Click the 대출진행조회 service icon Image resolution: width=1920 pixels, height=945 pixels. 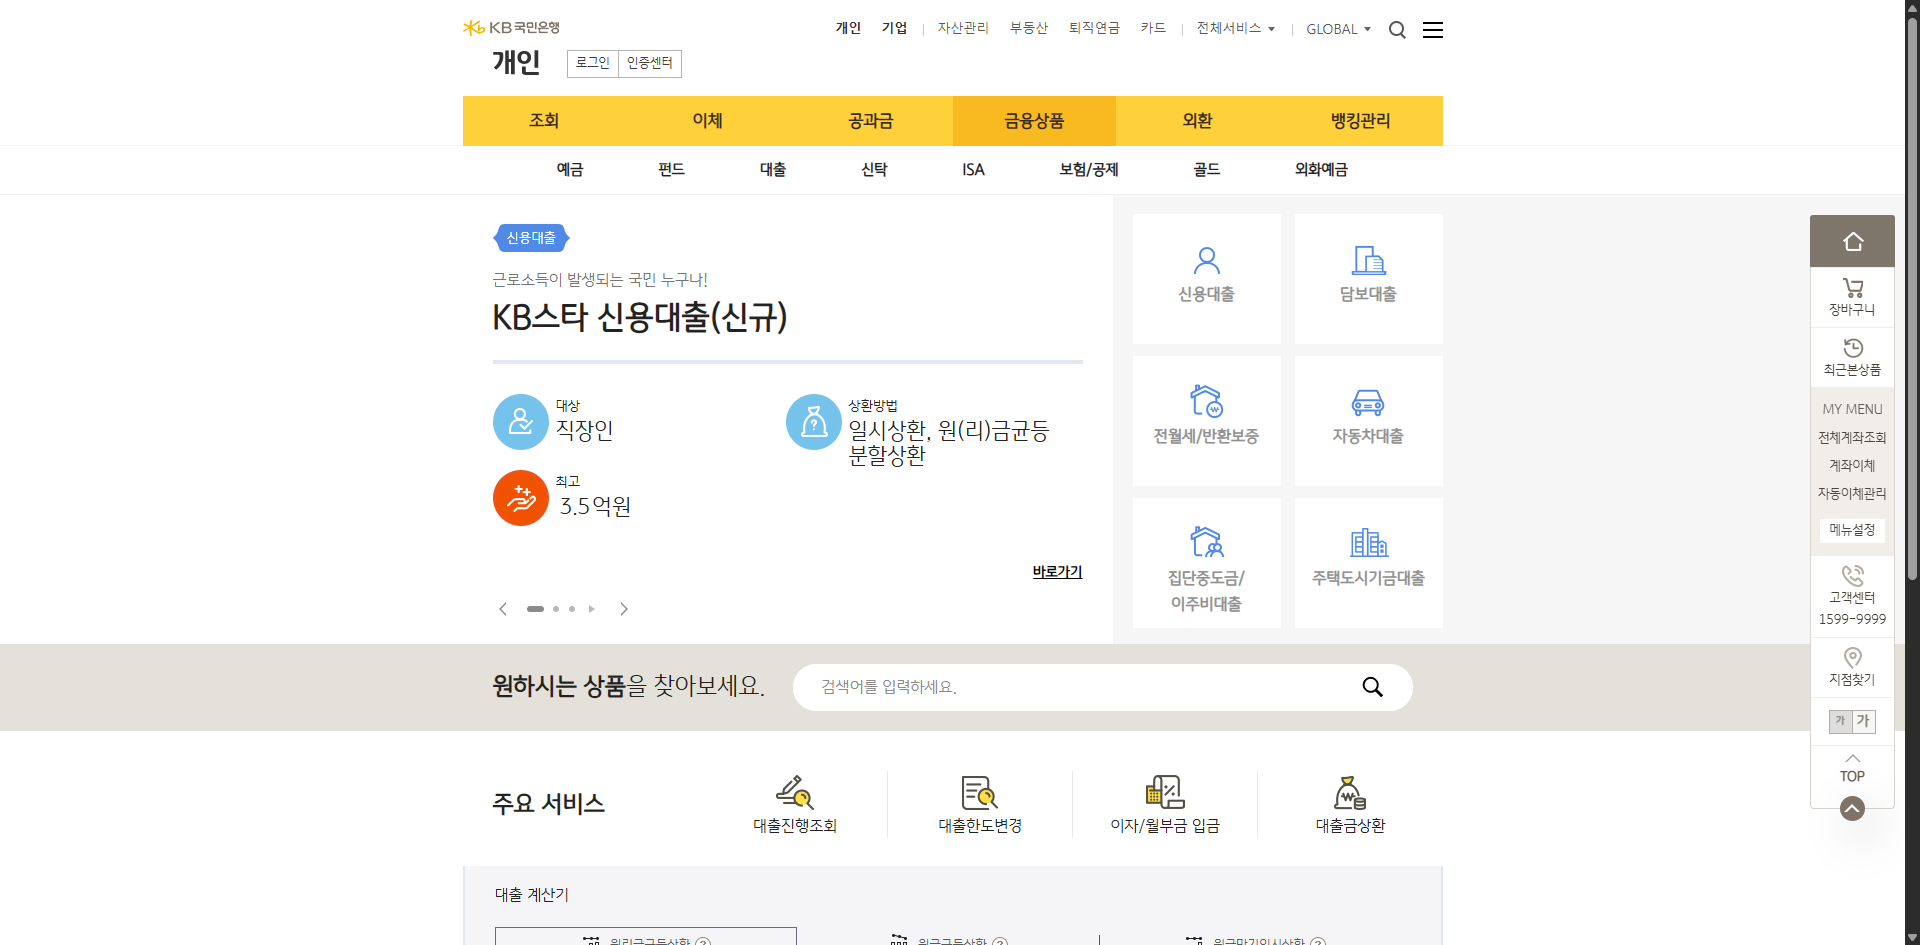click(x=794, y=792)
